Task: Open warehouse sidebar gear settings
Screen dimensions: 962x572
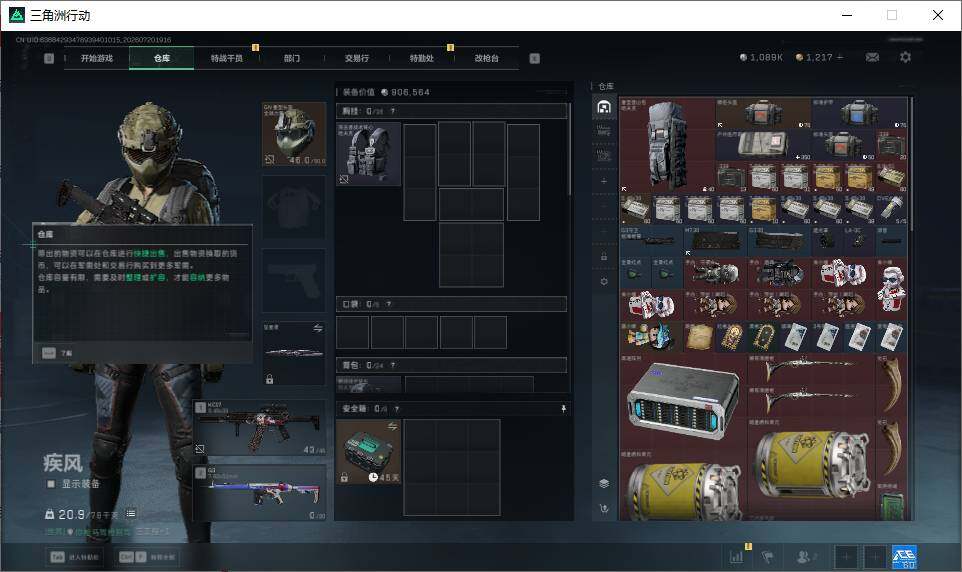Action: coord(604,281)
